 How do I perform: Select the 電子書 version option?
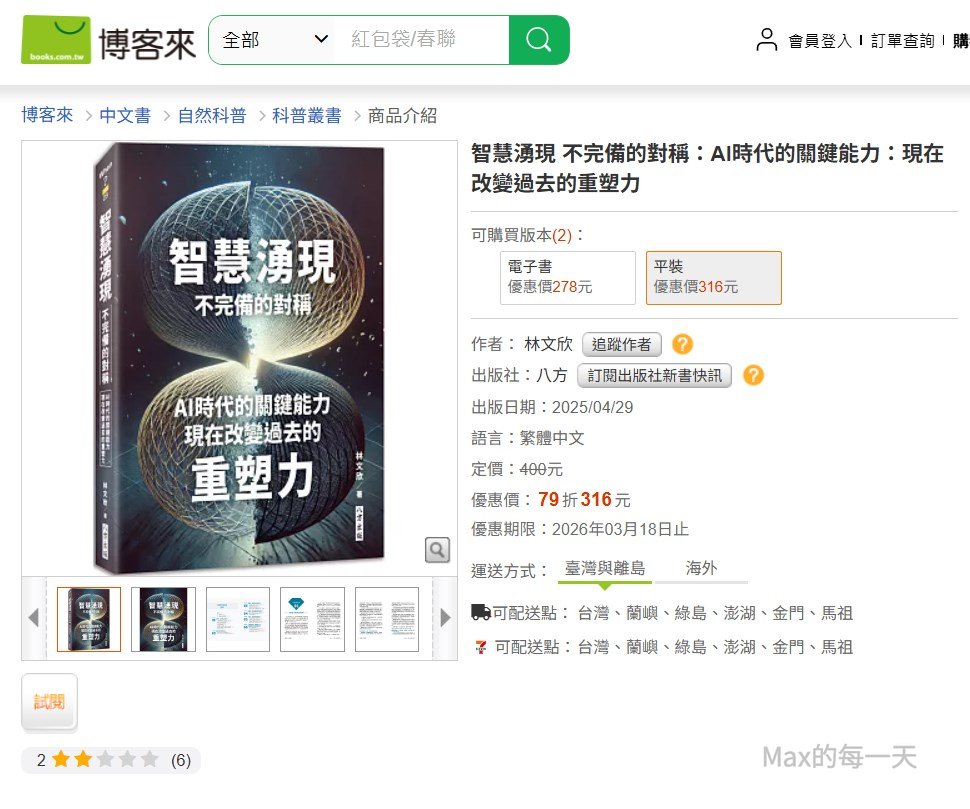pos(567,278)
